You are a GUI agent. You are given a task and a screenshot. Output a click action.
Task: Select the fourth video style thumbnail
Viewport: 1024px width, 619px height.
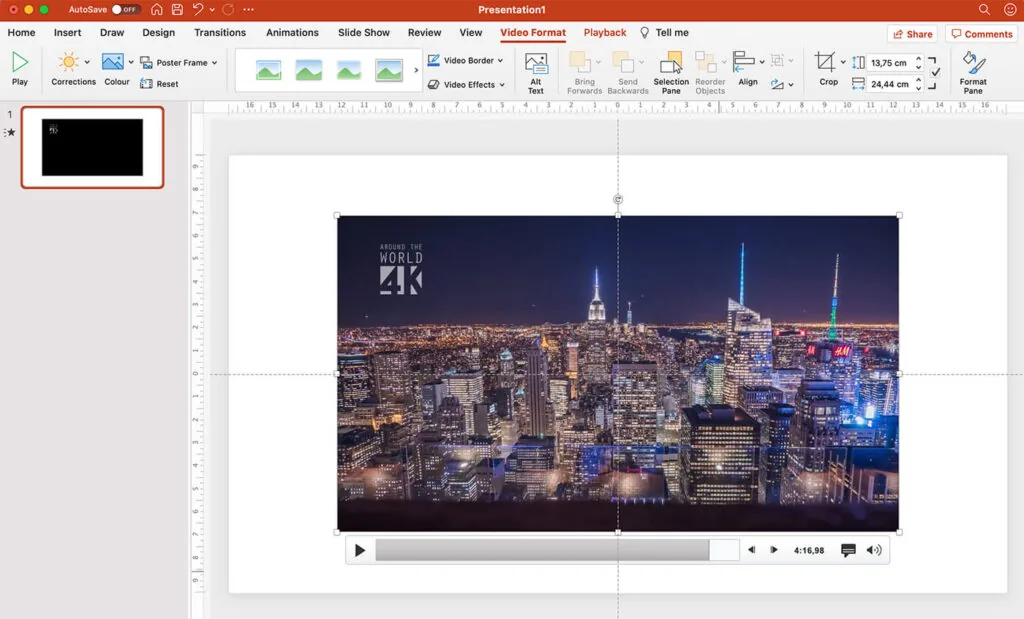coord(389,70)
